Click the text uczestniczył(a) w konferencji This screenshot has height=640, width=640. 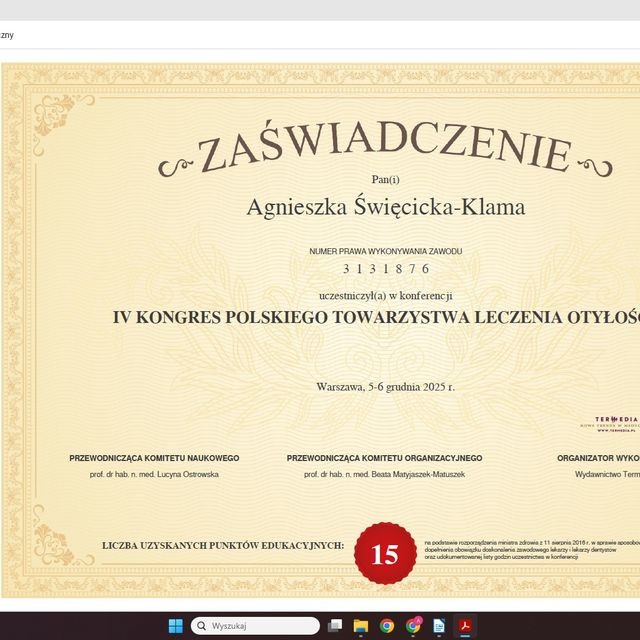(386, 296)
